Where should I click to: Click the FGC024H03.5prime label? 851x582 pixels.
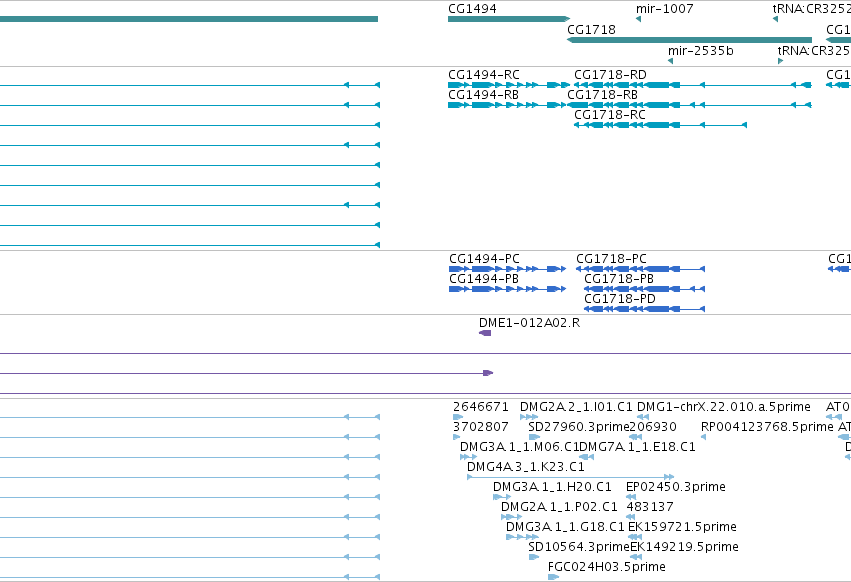(607, 567)
